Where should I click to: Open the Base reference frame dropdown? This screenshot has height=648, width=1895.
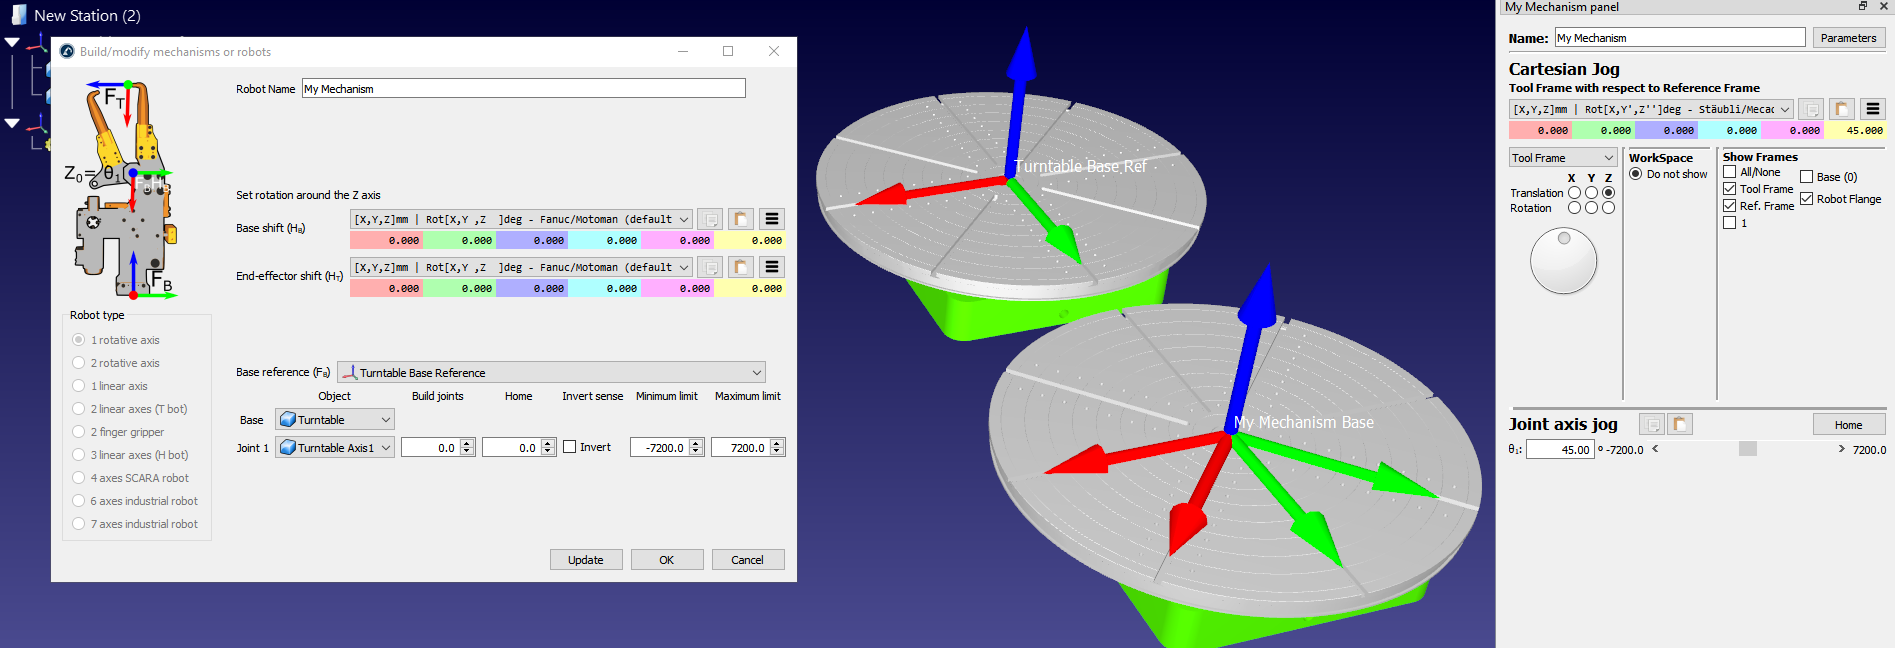(x=551, y=372)
